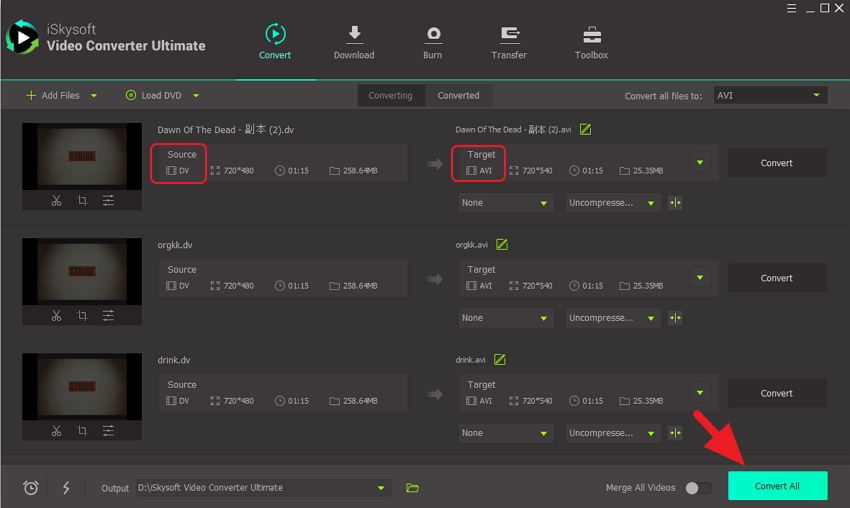Switch to the Converted list tab

458,96
